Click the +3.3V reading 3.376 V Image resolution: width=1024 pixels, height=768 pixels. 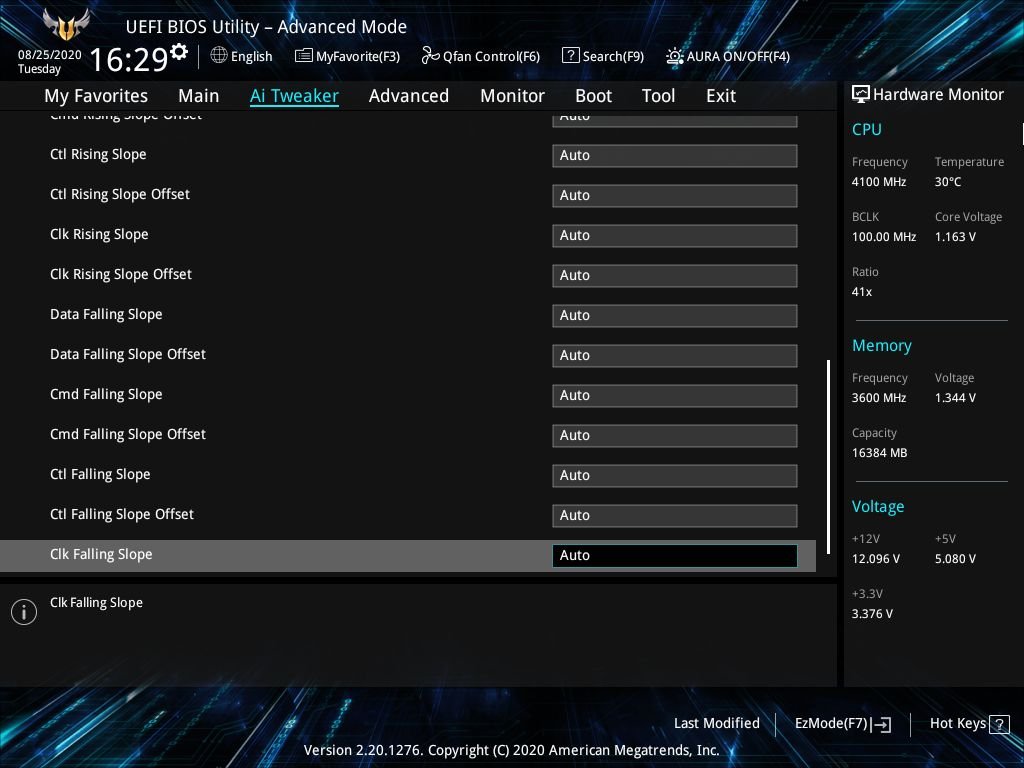872,614
